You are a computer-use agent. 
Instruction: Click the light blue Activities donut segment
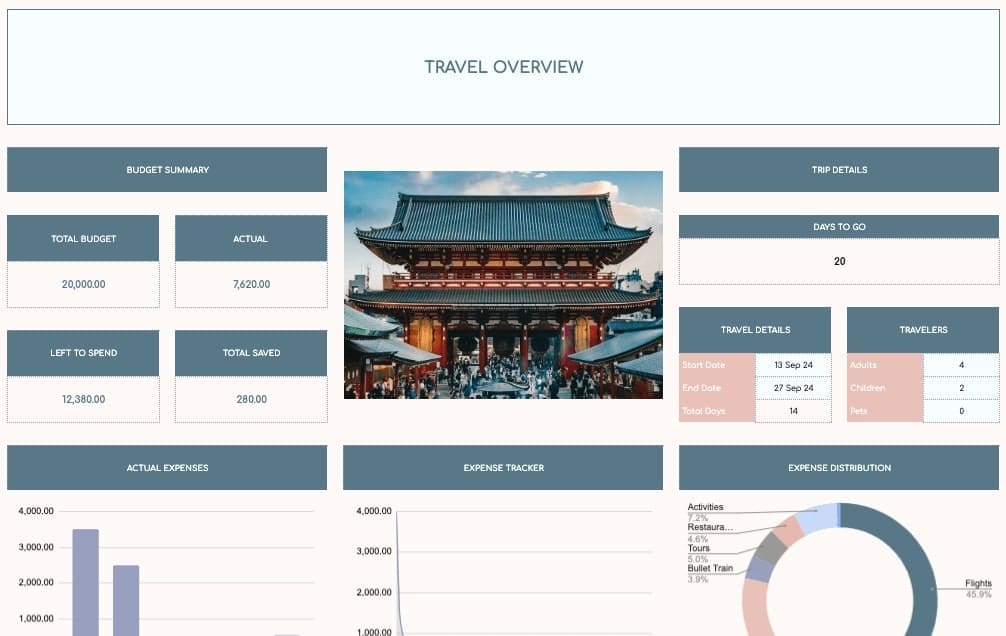tap(817, 517)
